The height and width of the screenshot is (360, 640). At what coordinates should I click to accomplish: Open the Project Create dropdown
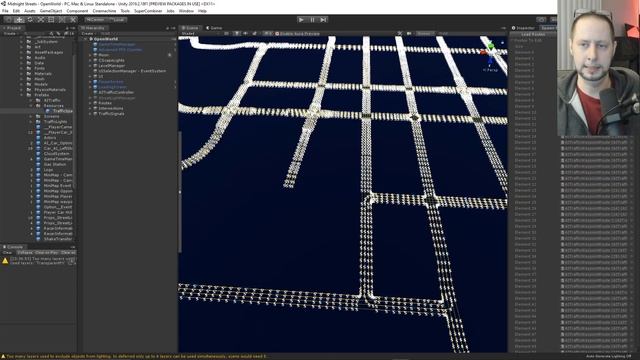10,33
